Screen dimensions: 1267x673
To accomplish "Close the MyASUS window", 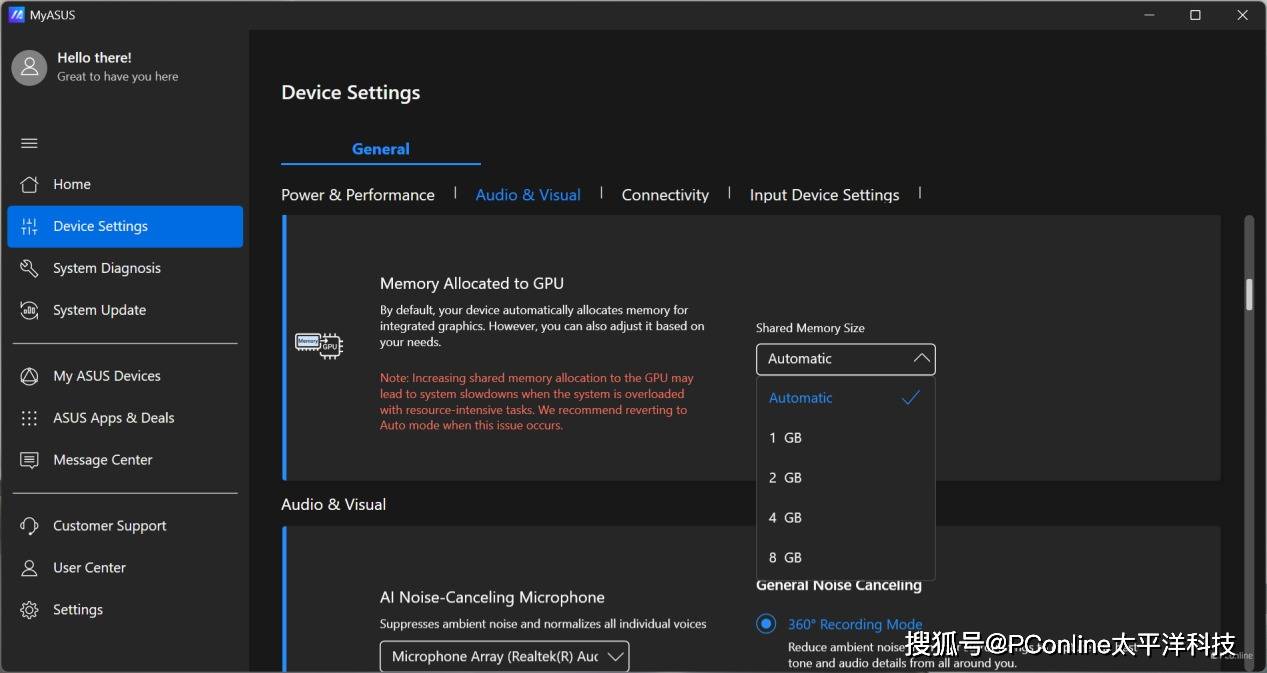I will [1242, 15].
